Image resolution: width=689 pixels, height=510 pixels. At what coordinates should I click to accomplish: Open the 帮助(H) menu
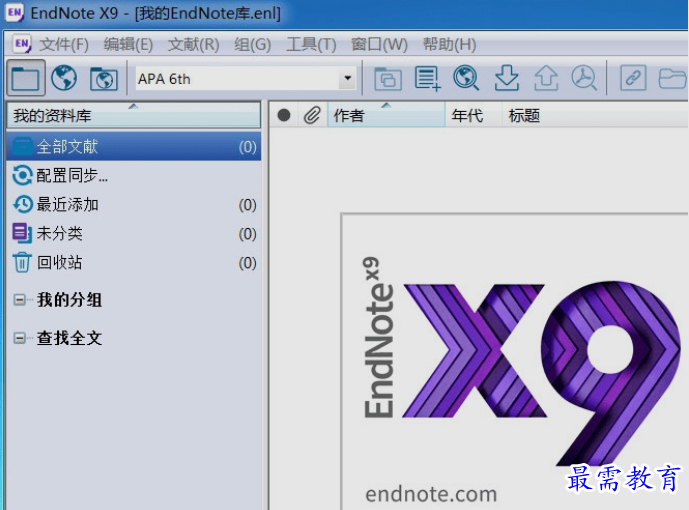[449, 44]
